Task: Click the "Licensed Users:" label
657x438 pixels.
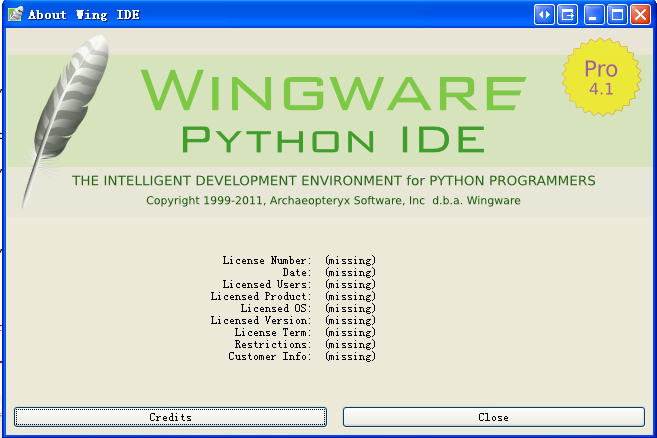Action: (267, 284)
